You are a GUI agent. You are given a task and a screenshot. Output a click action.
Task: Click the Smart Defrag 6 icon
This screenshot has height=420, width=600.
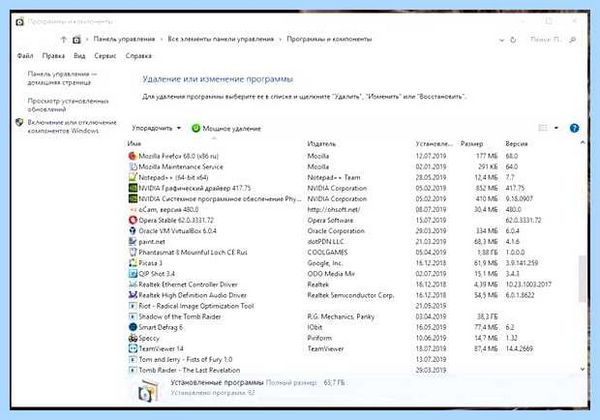tap(132, 327)
